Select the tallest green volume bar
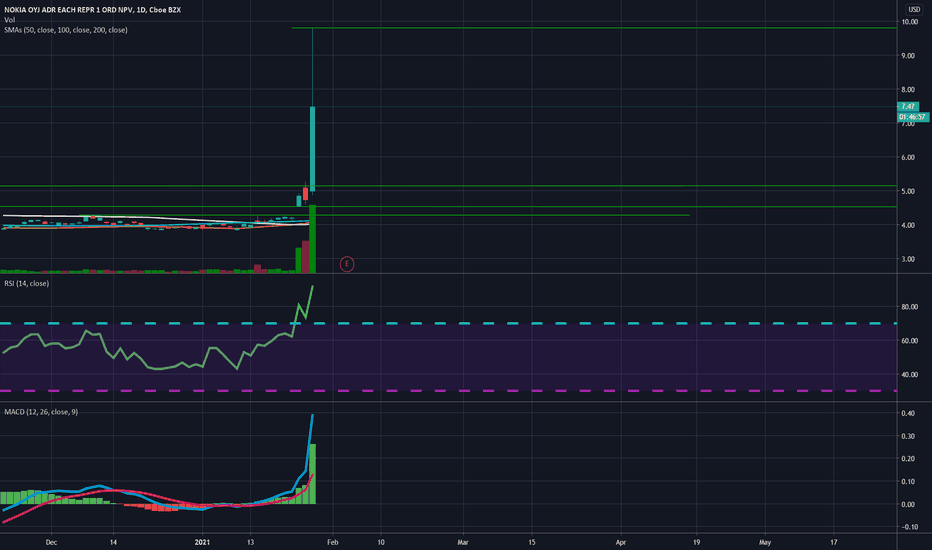 pos(312,239)
